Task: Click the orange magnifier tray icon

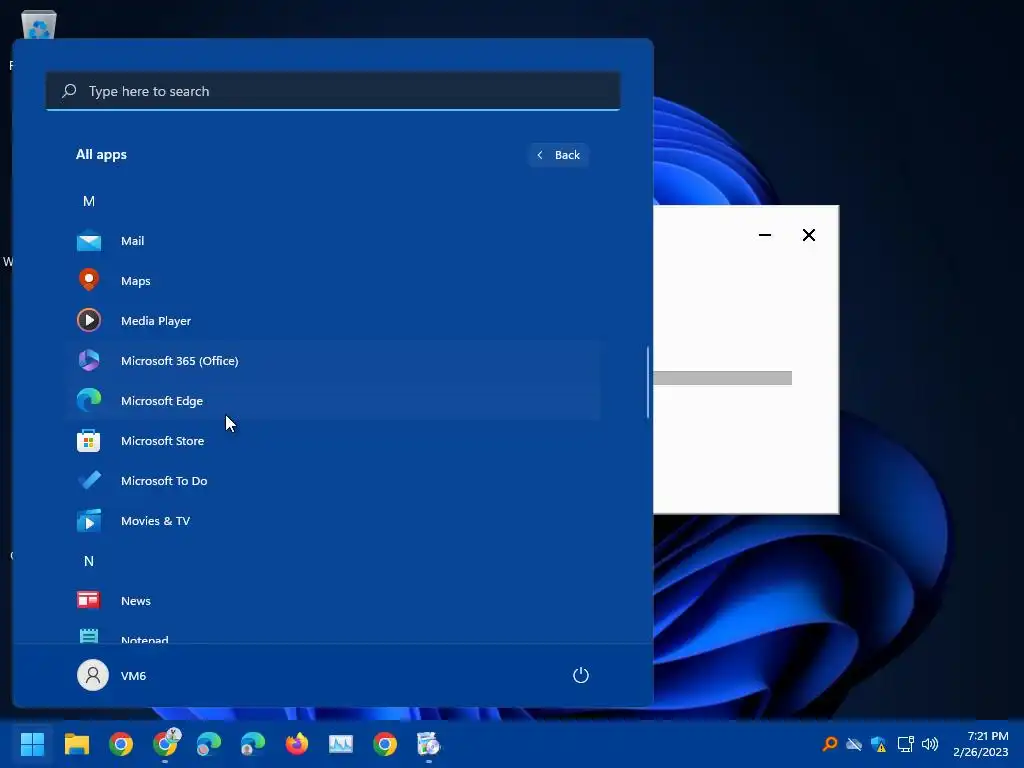Action: pyautogui.click(x=829, y=744)
